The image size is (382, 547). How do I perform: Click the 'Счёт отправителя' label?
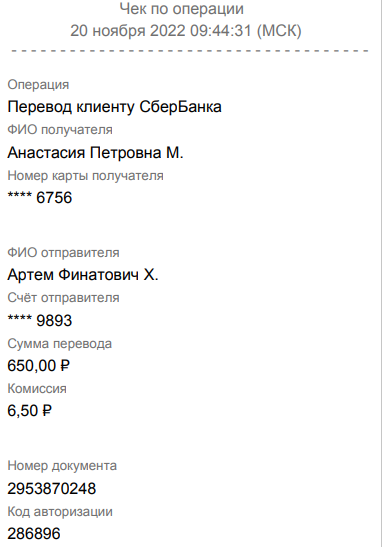click(x=63, y=298)
